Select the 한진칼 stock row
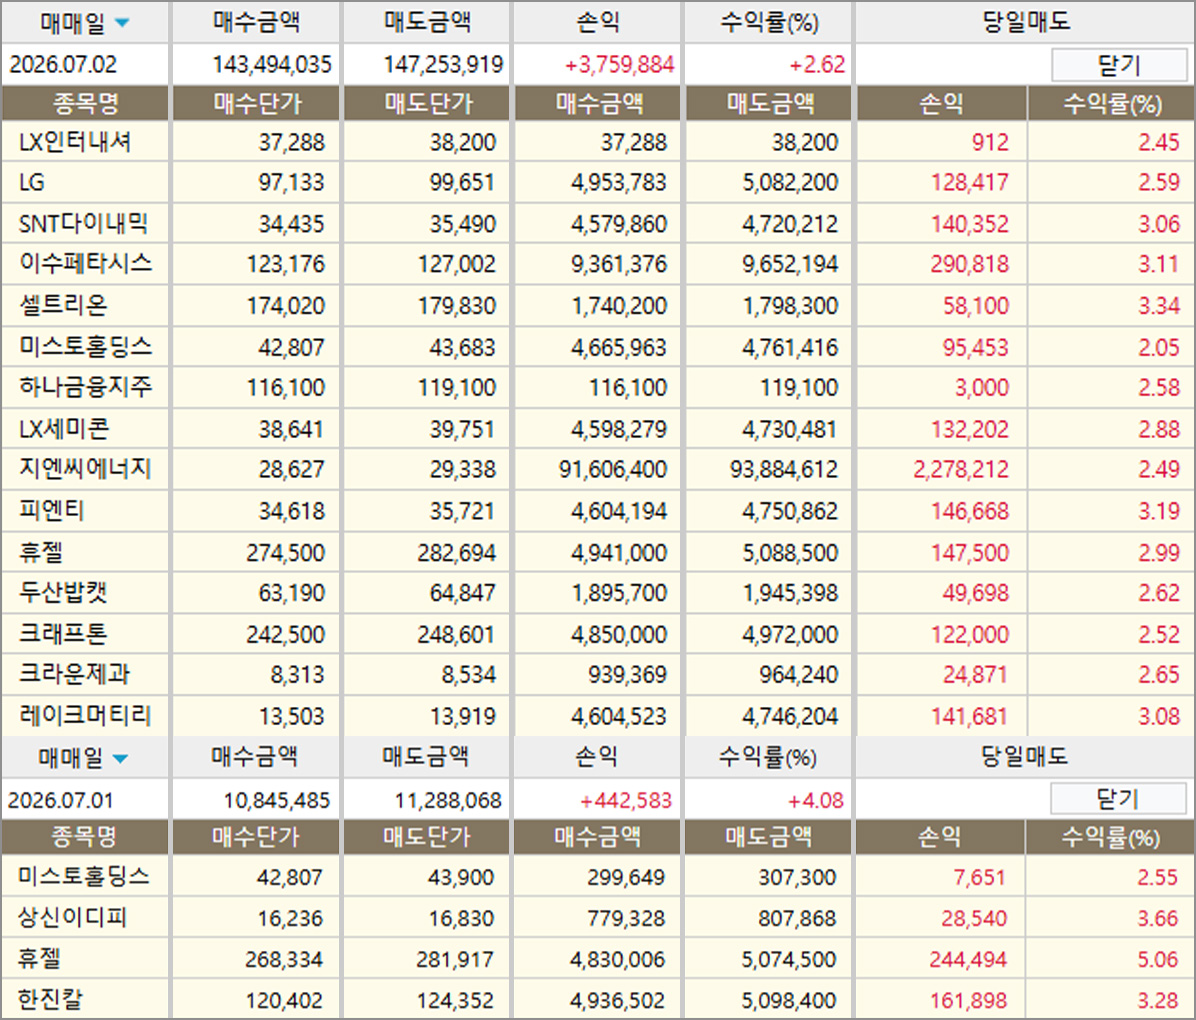Screen dimensions: 1196x1020 [598, 999]
